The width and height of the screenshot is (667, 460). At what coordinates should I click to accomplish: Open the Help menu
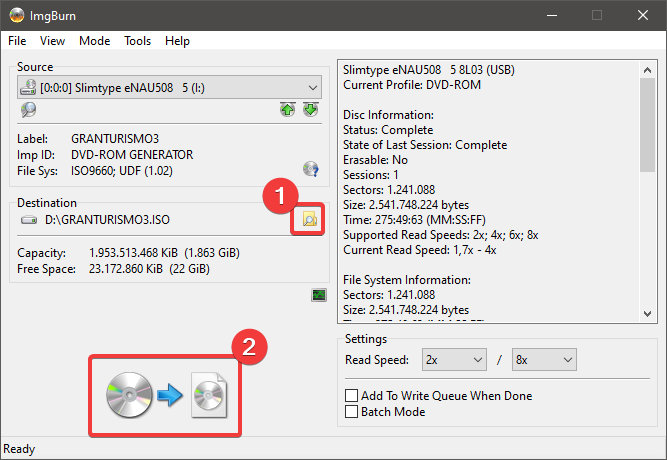coord(177,41)
